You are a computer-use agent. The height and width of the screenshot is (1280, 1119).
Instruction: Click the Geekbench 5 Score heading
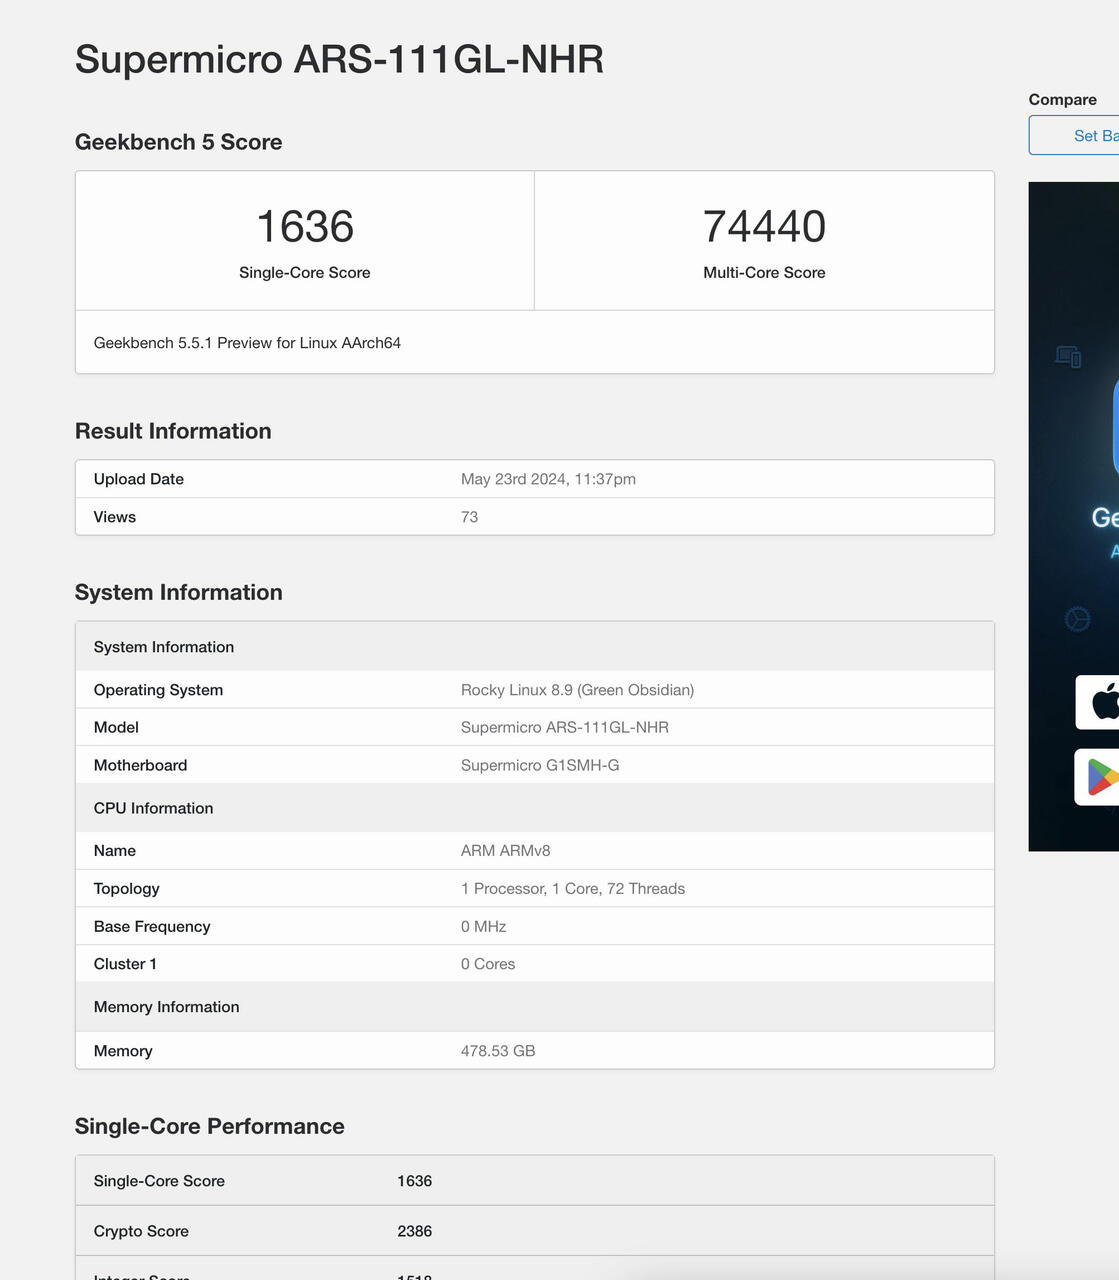(x=178, y=142)
